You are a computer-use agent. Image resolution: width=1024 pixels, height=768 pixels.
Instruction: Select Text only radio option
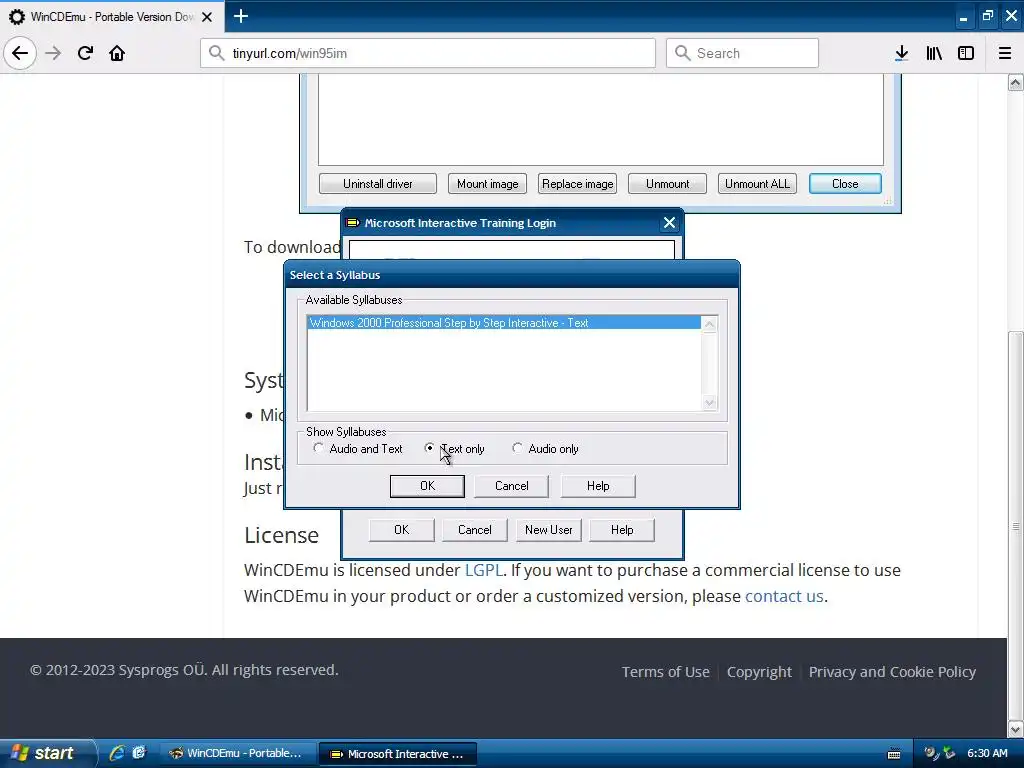pos(455,449)
